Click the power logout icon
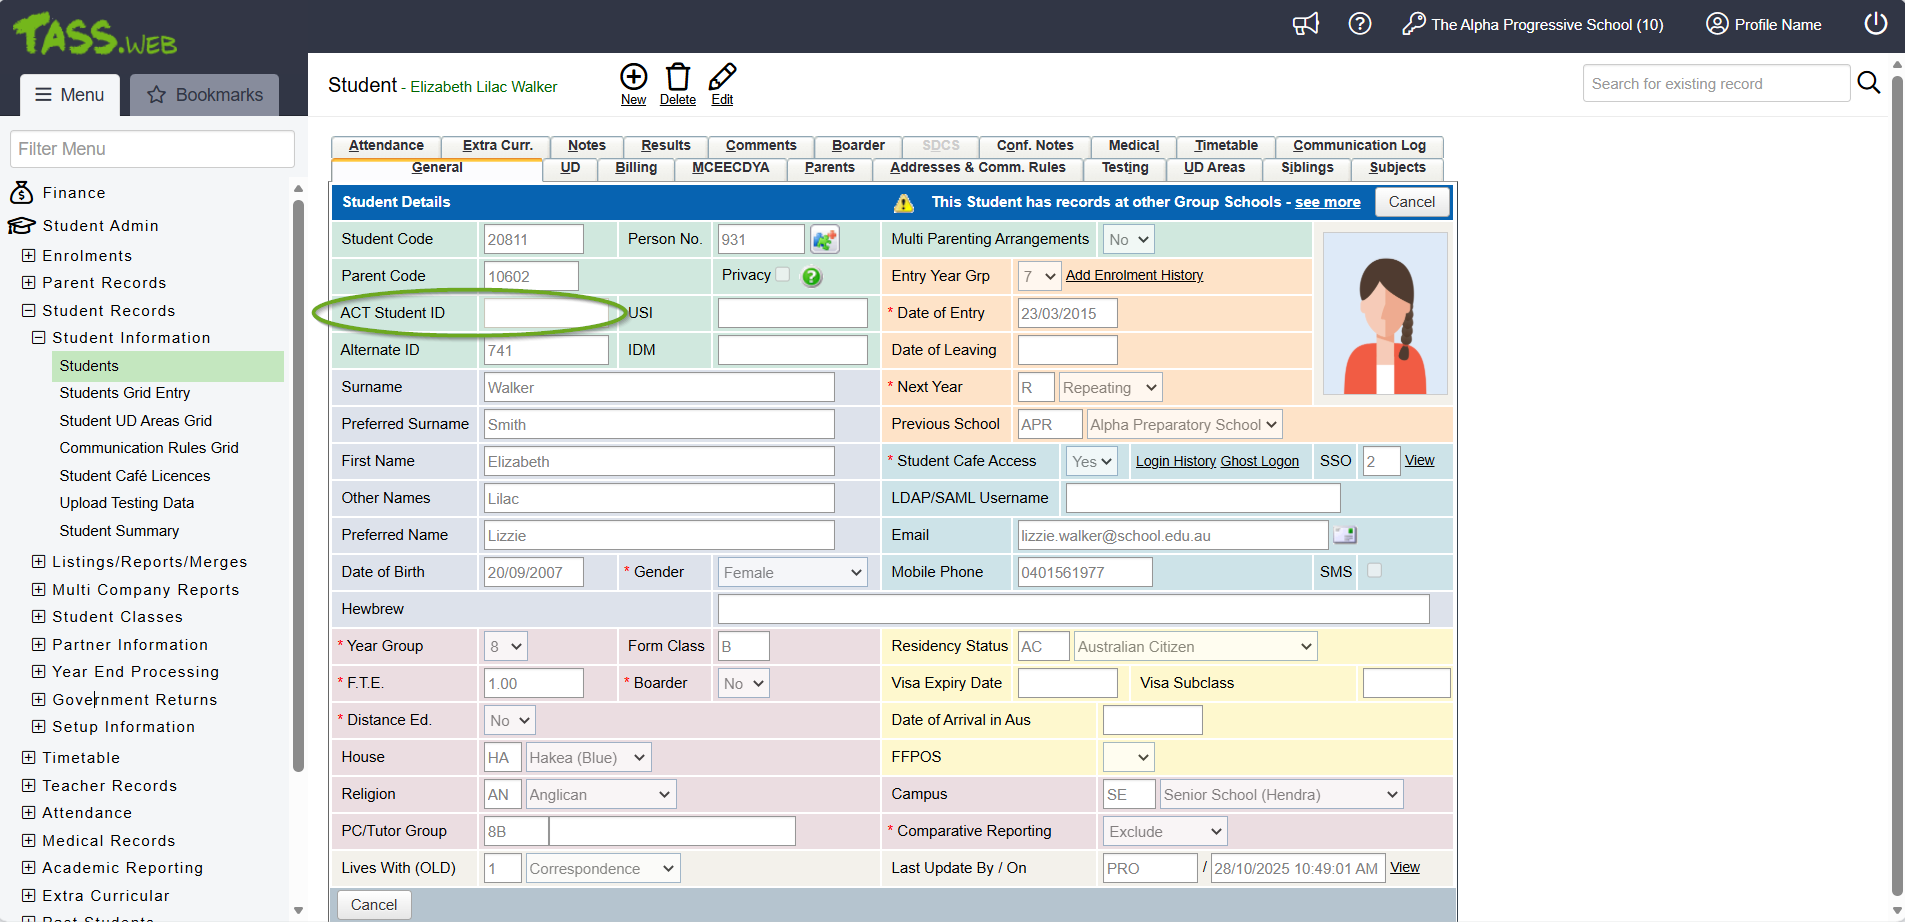Image resolution: width=1905 pixels, height=922 pixels. (x=1875, y=24)
